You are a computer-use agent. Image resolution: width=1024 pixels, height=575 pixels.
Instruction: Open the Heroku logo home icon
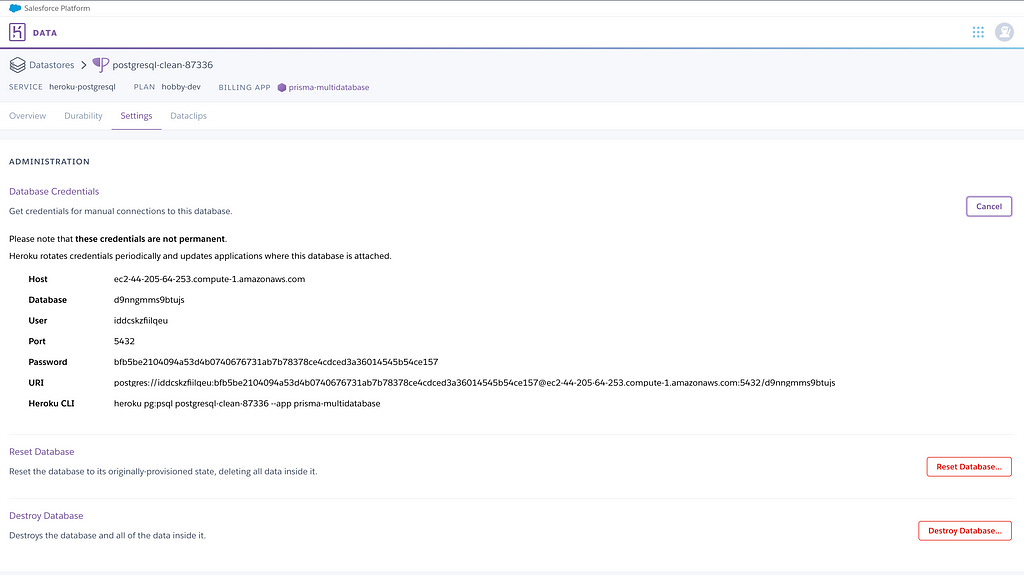click(x=18, y=32)
